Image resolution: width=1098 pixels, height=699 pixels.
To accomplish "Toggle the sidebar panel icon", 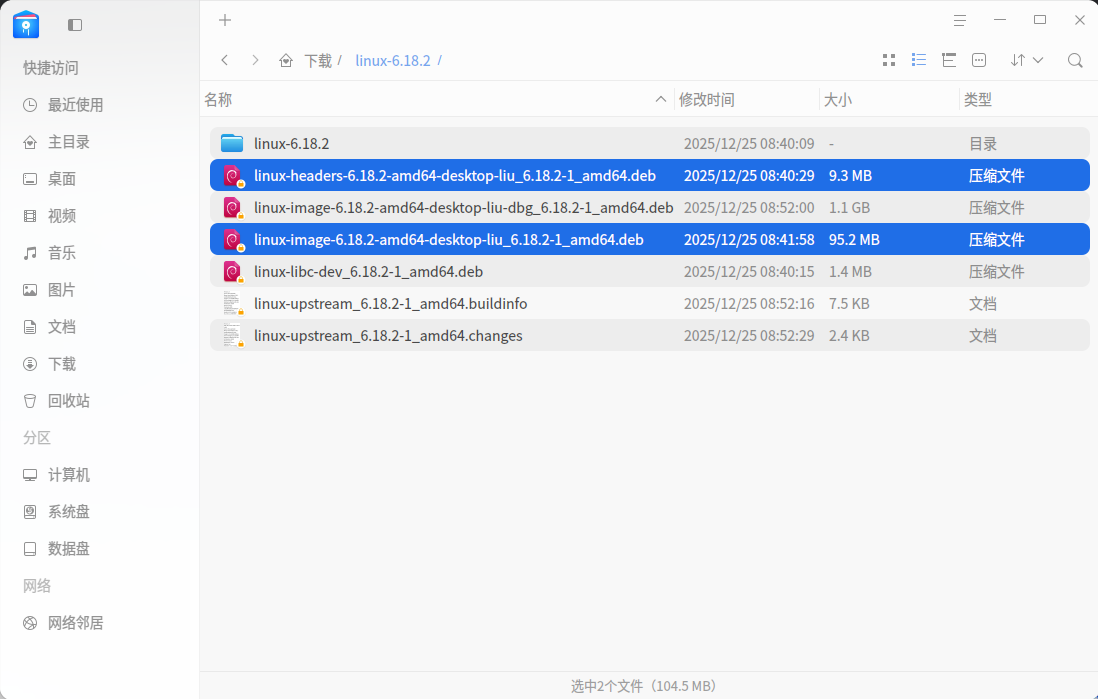I will coord(75,25).
